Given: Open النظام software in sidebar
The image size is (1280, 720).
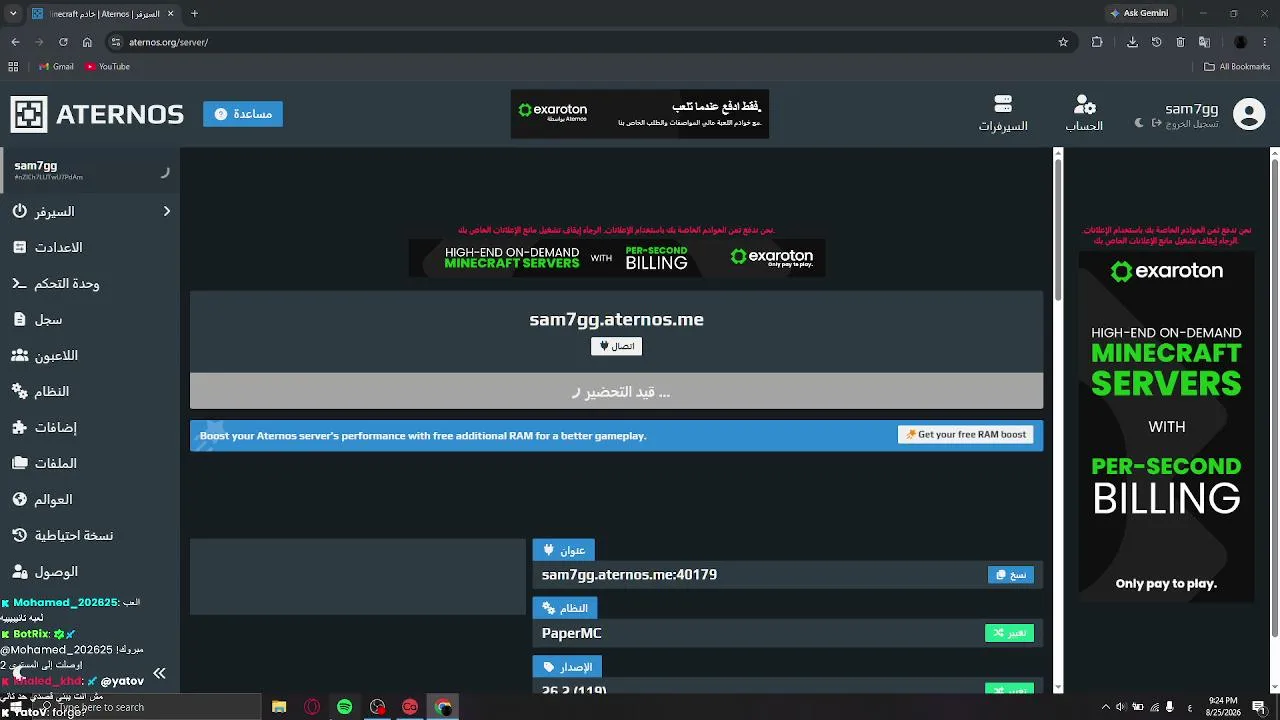Looking at the screenshot, I should click(x=41, y=392).
